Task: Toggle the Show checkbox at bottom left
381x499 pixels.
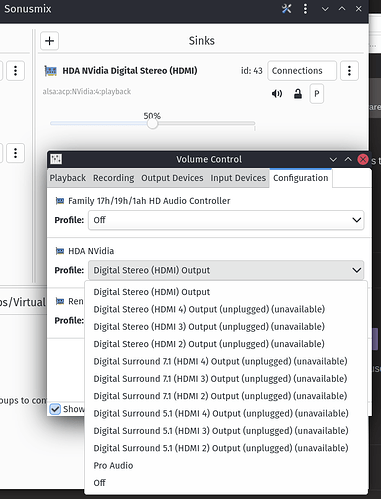Action: pos(55,409)
